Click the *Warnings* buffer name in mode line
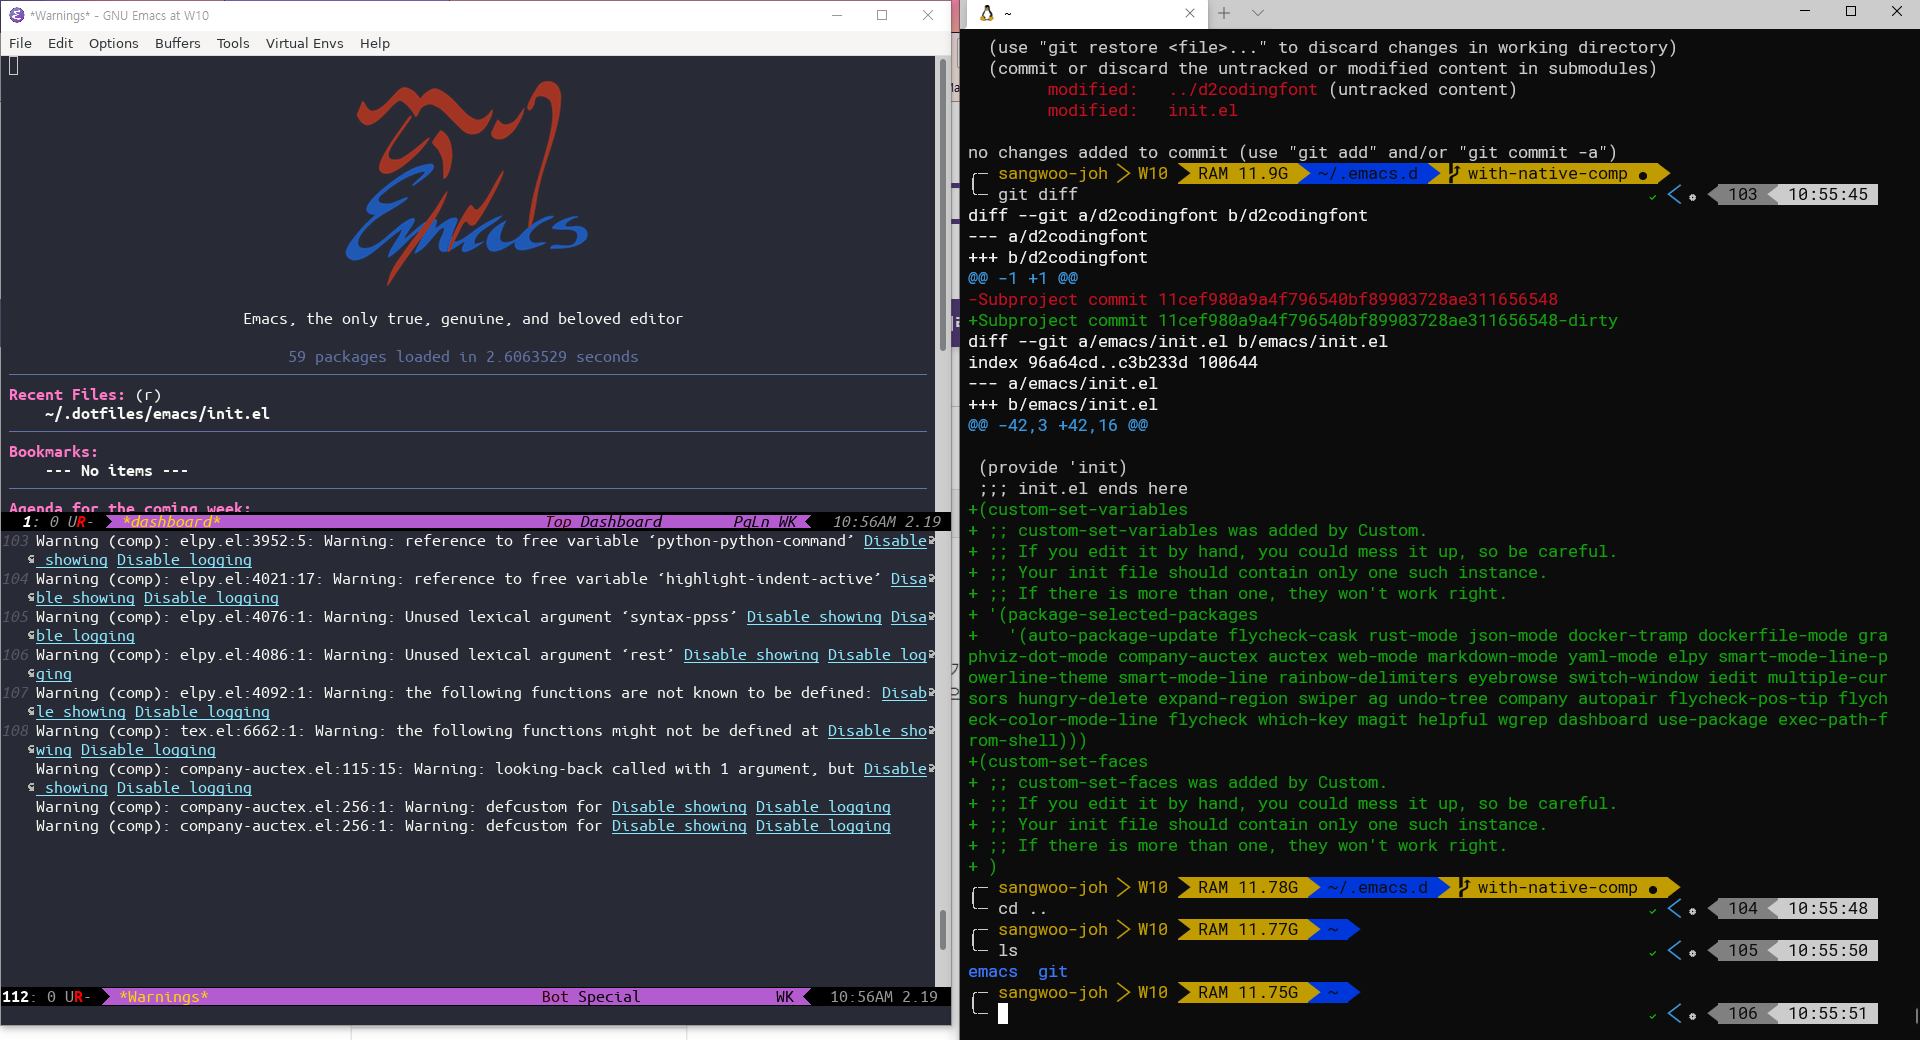Image resolution: width=1920 pixels, height=1040 pixels. [164, 997]
